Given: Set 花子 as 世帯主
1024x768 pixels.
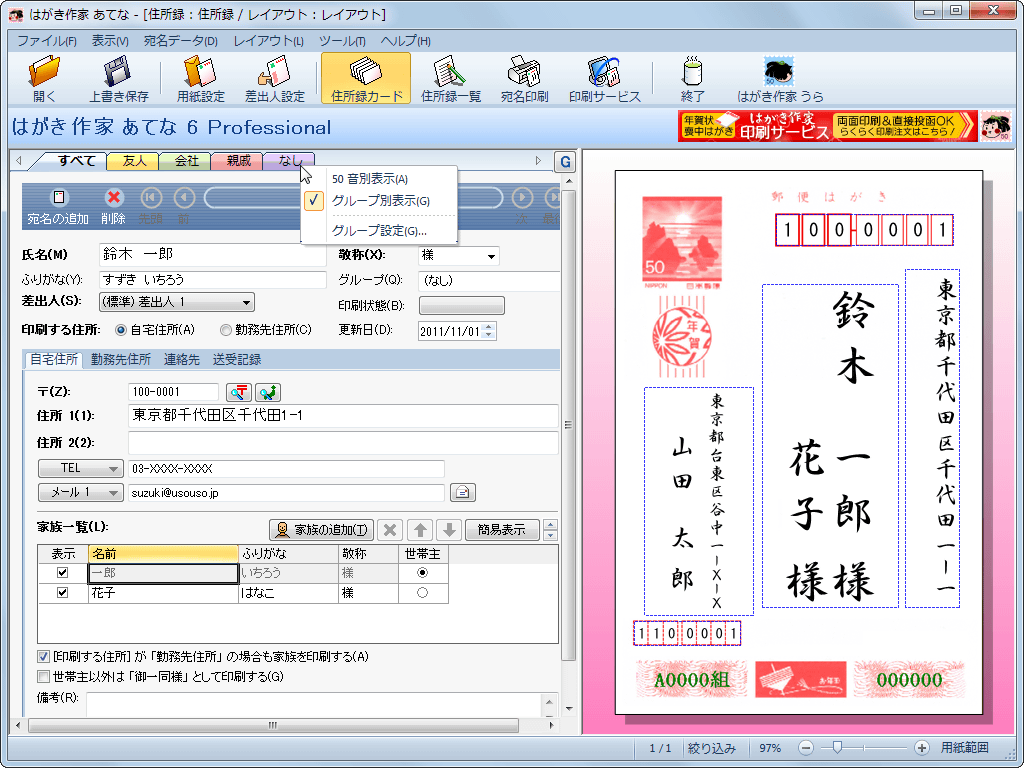Looking at the screenshot, I should point(423,593).
